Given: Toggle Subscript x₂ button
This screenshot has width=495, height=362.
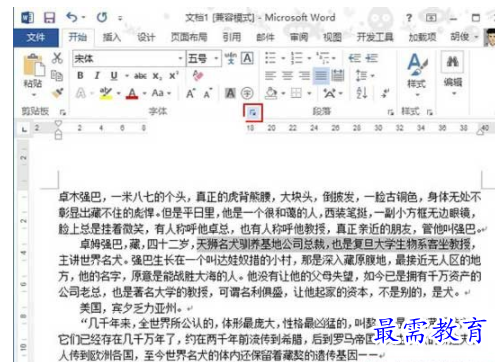Looking at the screenshot, I should click(x=157, y=76).
